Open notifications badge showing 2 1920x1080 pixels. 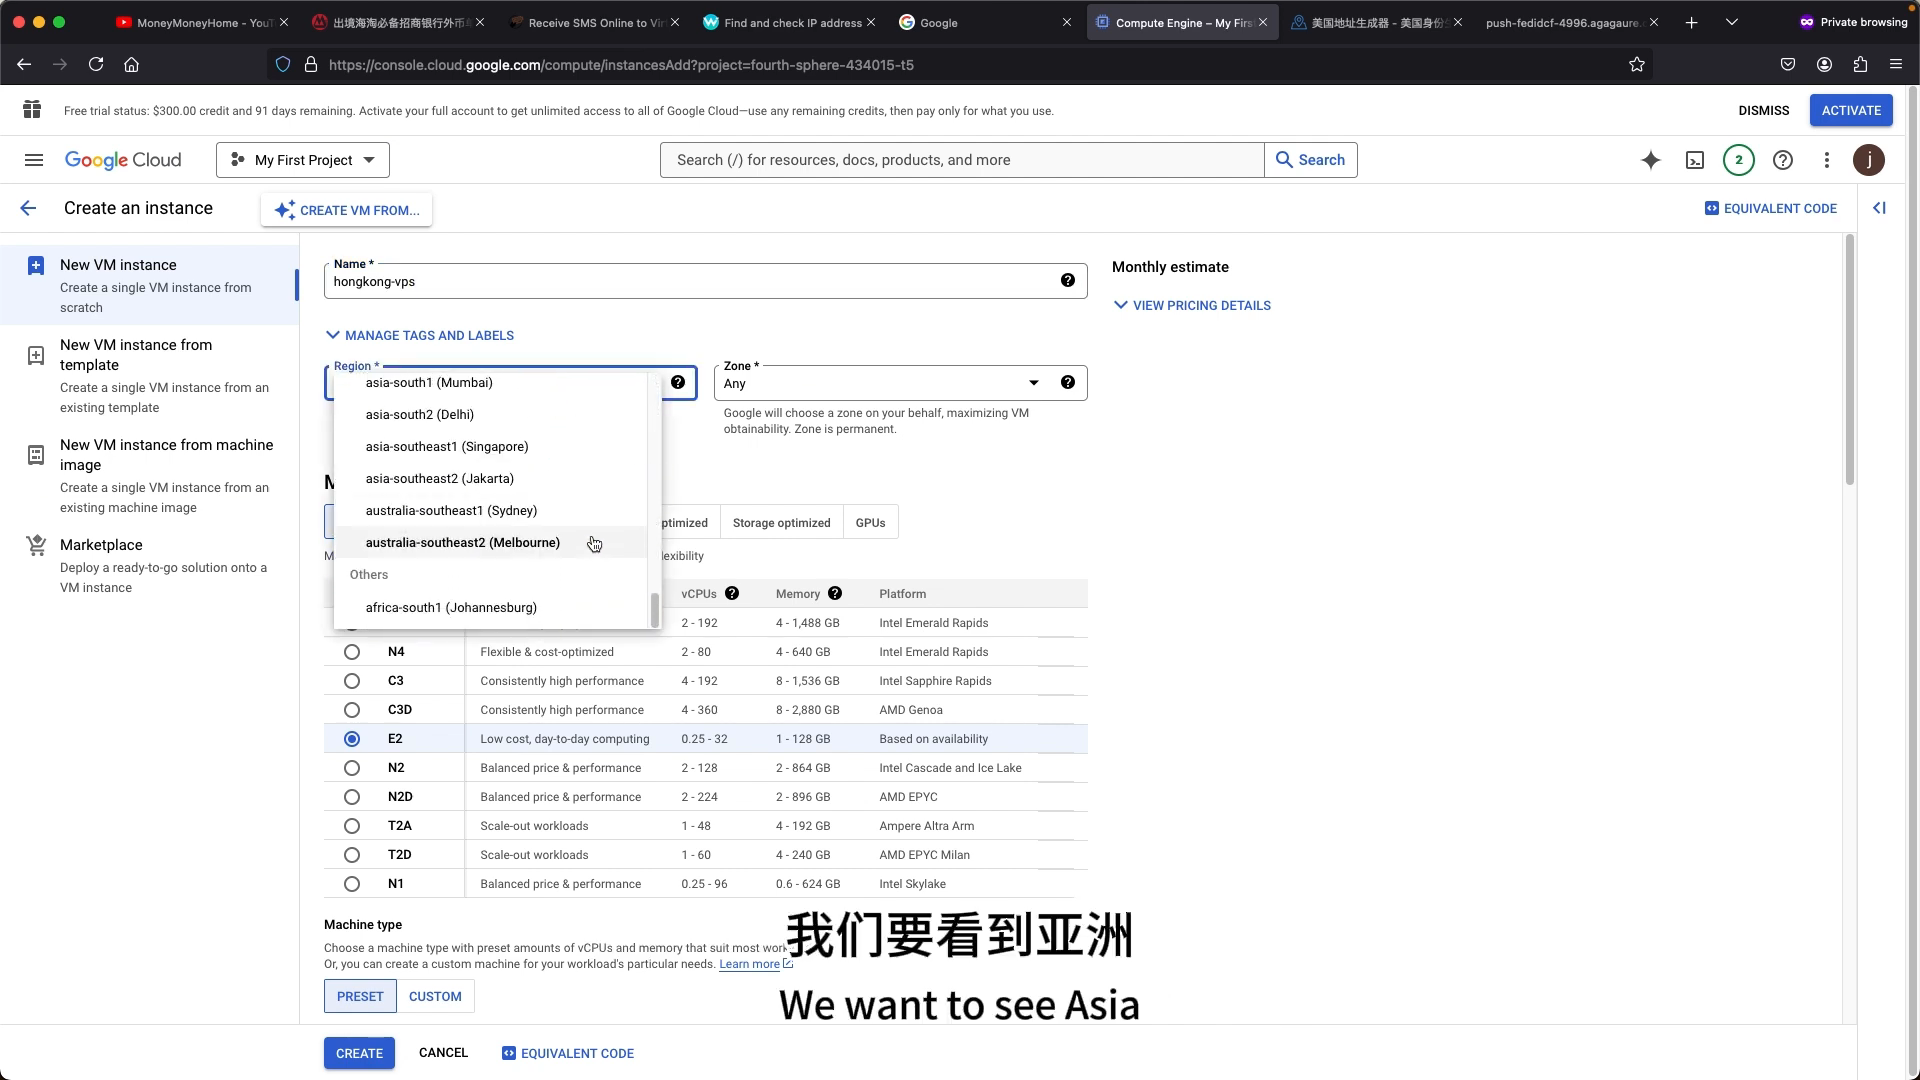point(1739,160)
